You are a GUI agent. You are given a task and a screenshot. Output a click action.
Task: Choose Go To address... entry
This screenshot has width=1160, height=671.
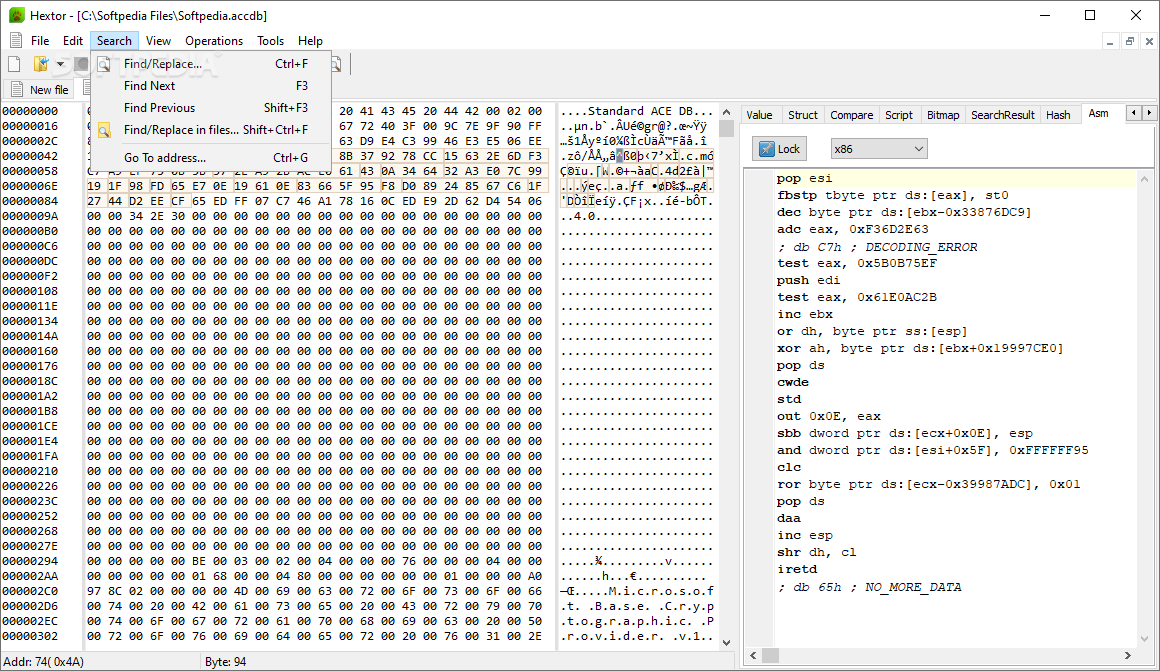[x=211, y=158]
